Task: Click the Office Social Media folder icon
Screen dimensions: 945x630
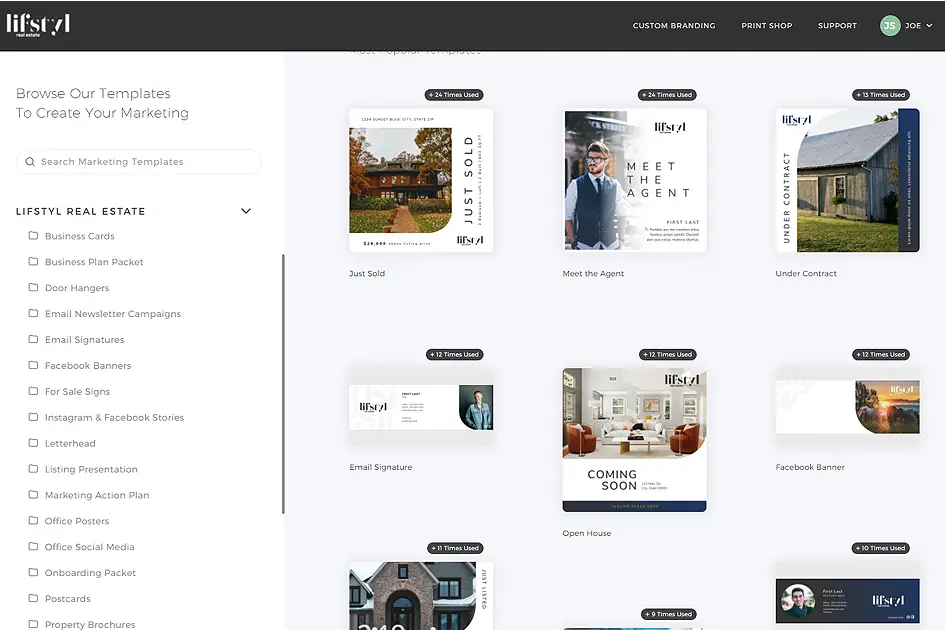Action: point(33,547)
